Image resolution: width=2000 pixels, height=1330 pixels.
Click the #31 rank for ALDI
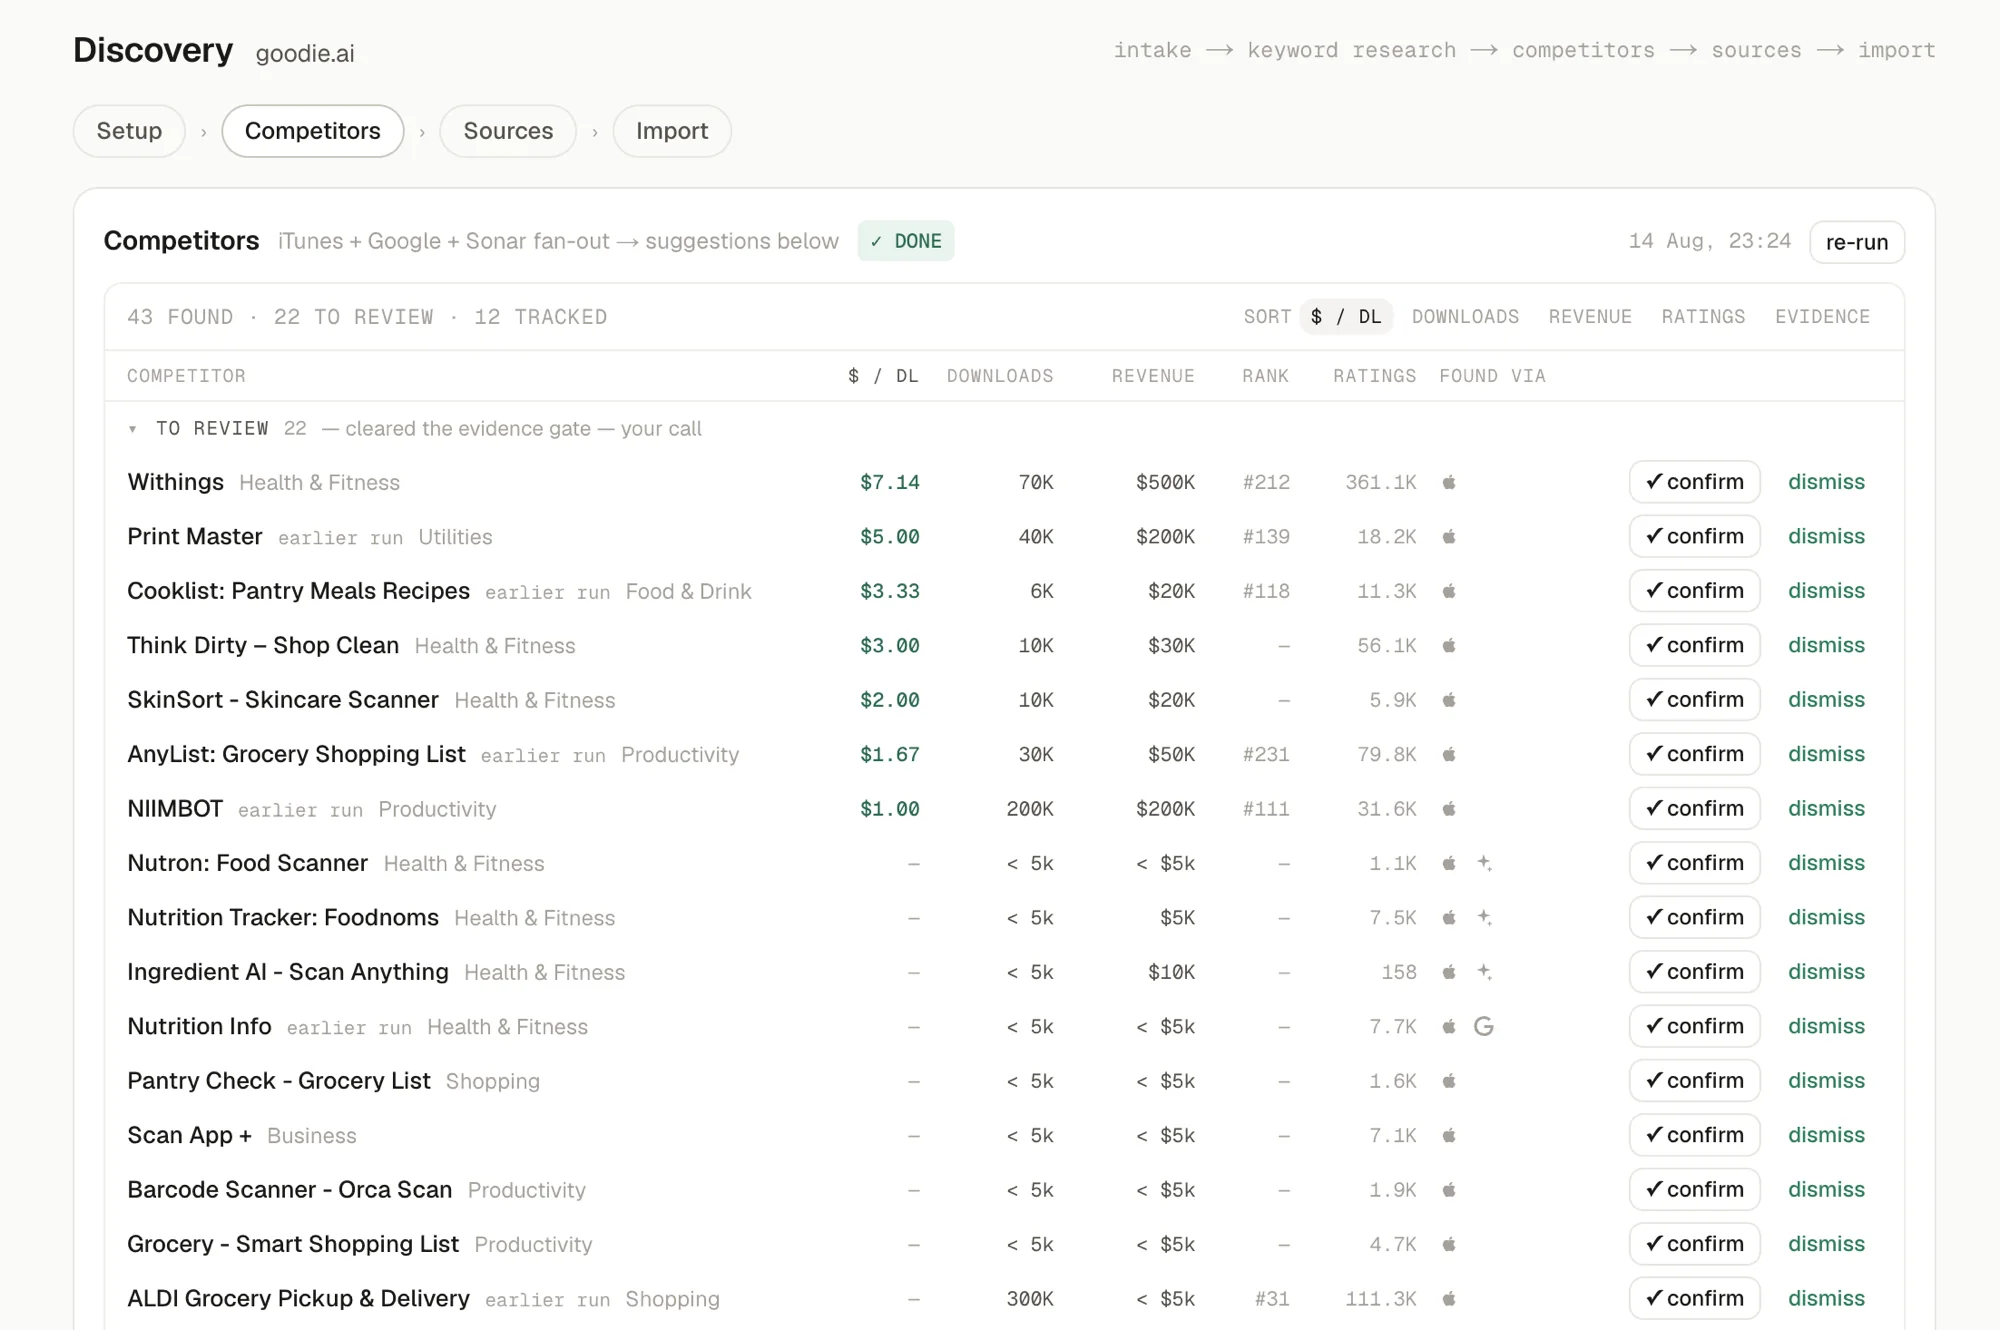[x=1272, y=1299]
